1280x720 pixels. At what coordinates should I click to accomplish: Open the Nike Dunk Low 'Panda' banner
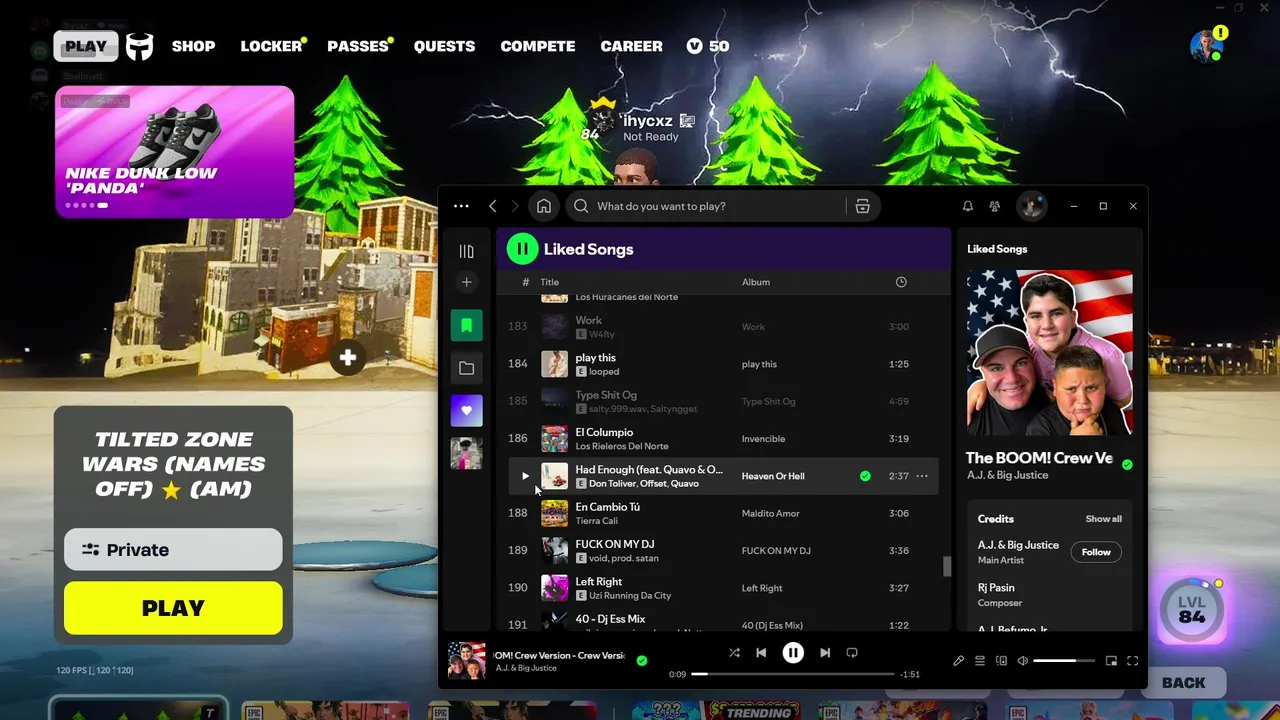pyautogui.click(x=175, y=151)
